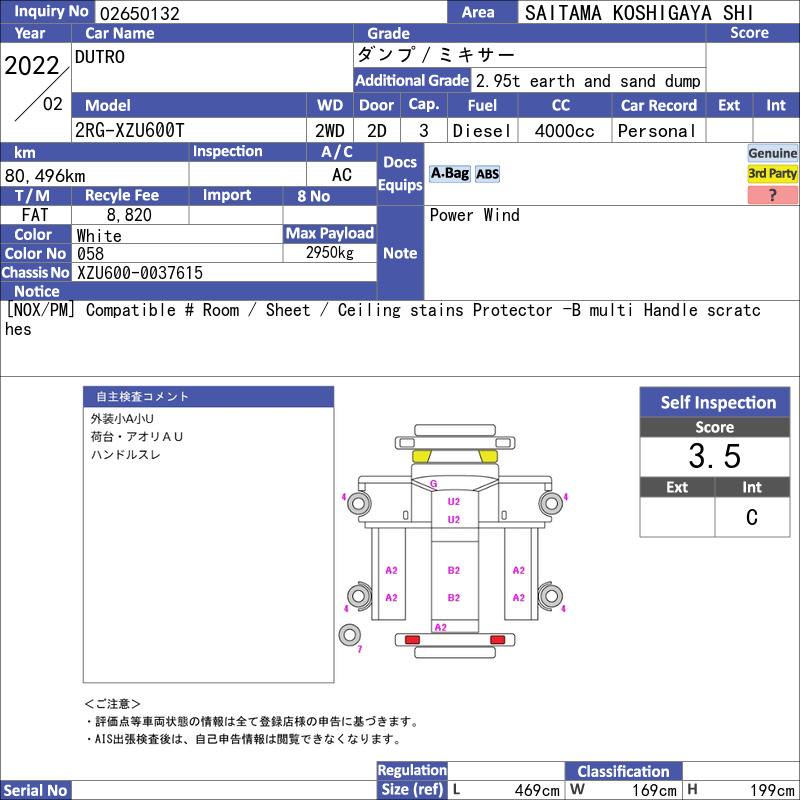Click the left red tail lamp

[x=412, y=639]
